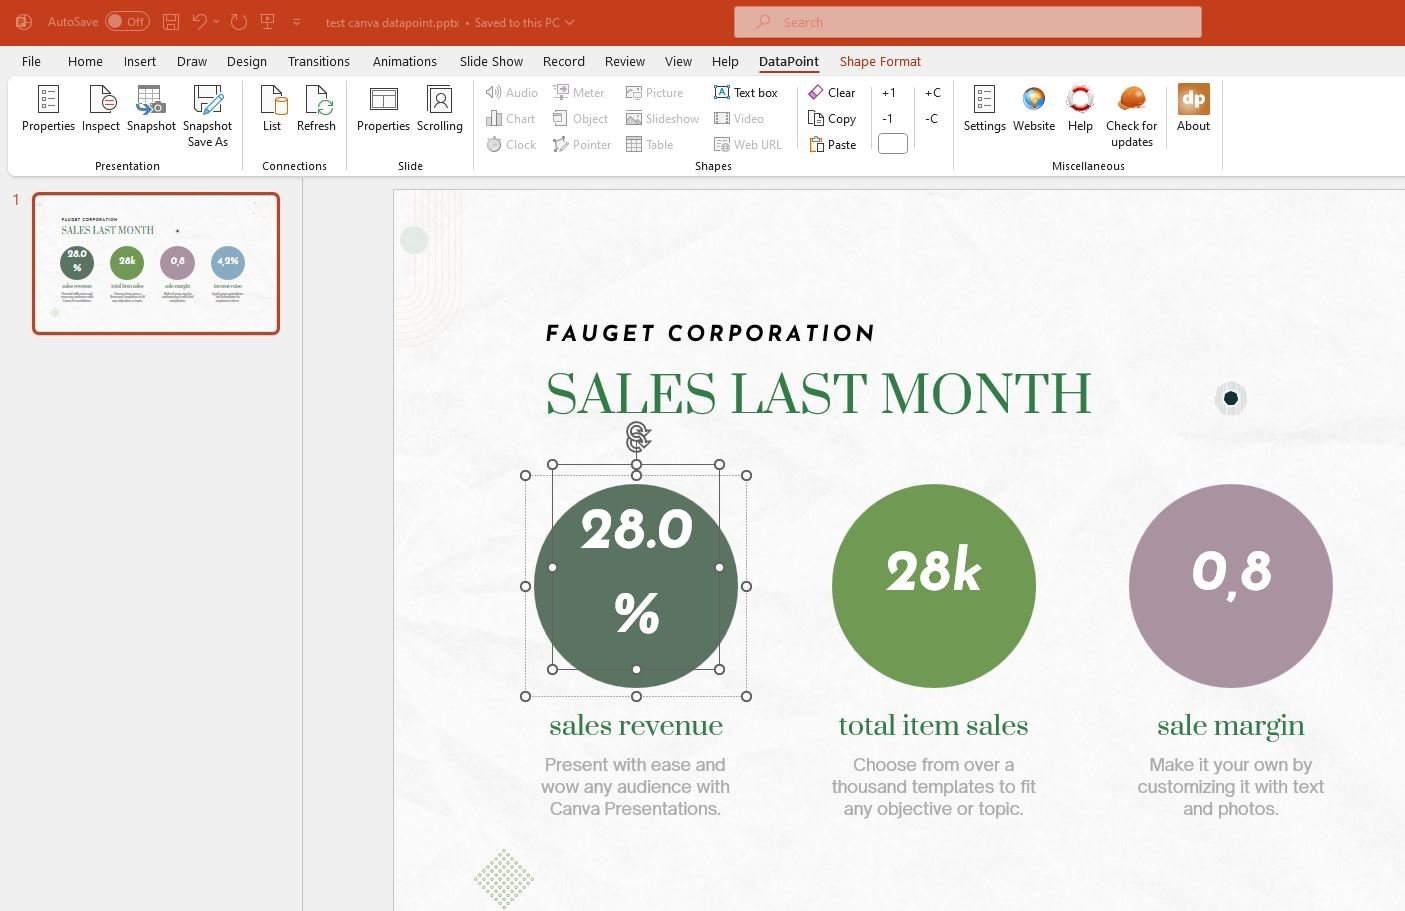Viewport: 1405px width, 911px height.
Task: Open Customize Quick Access Toolbar dropdown
Action: click(x=296, y=22)
